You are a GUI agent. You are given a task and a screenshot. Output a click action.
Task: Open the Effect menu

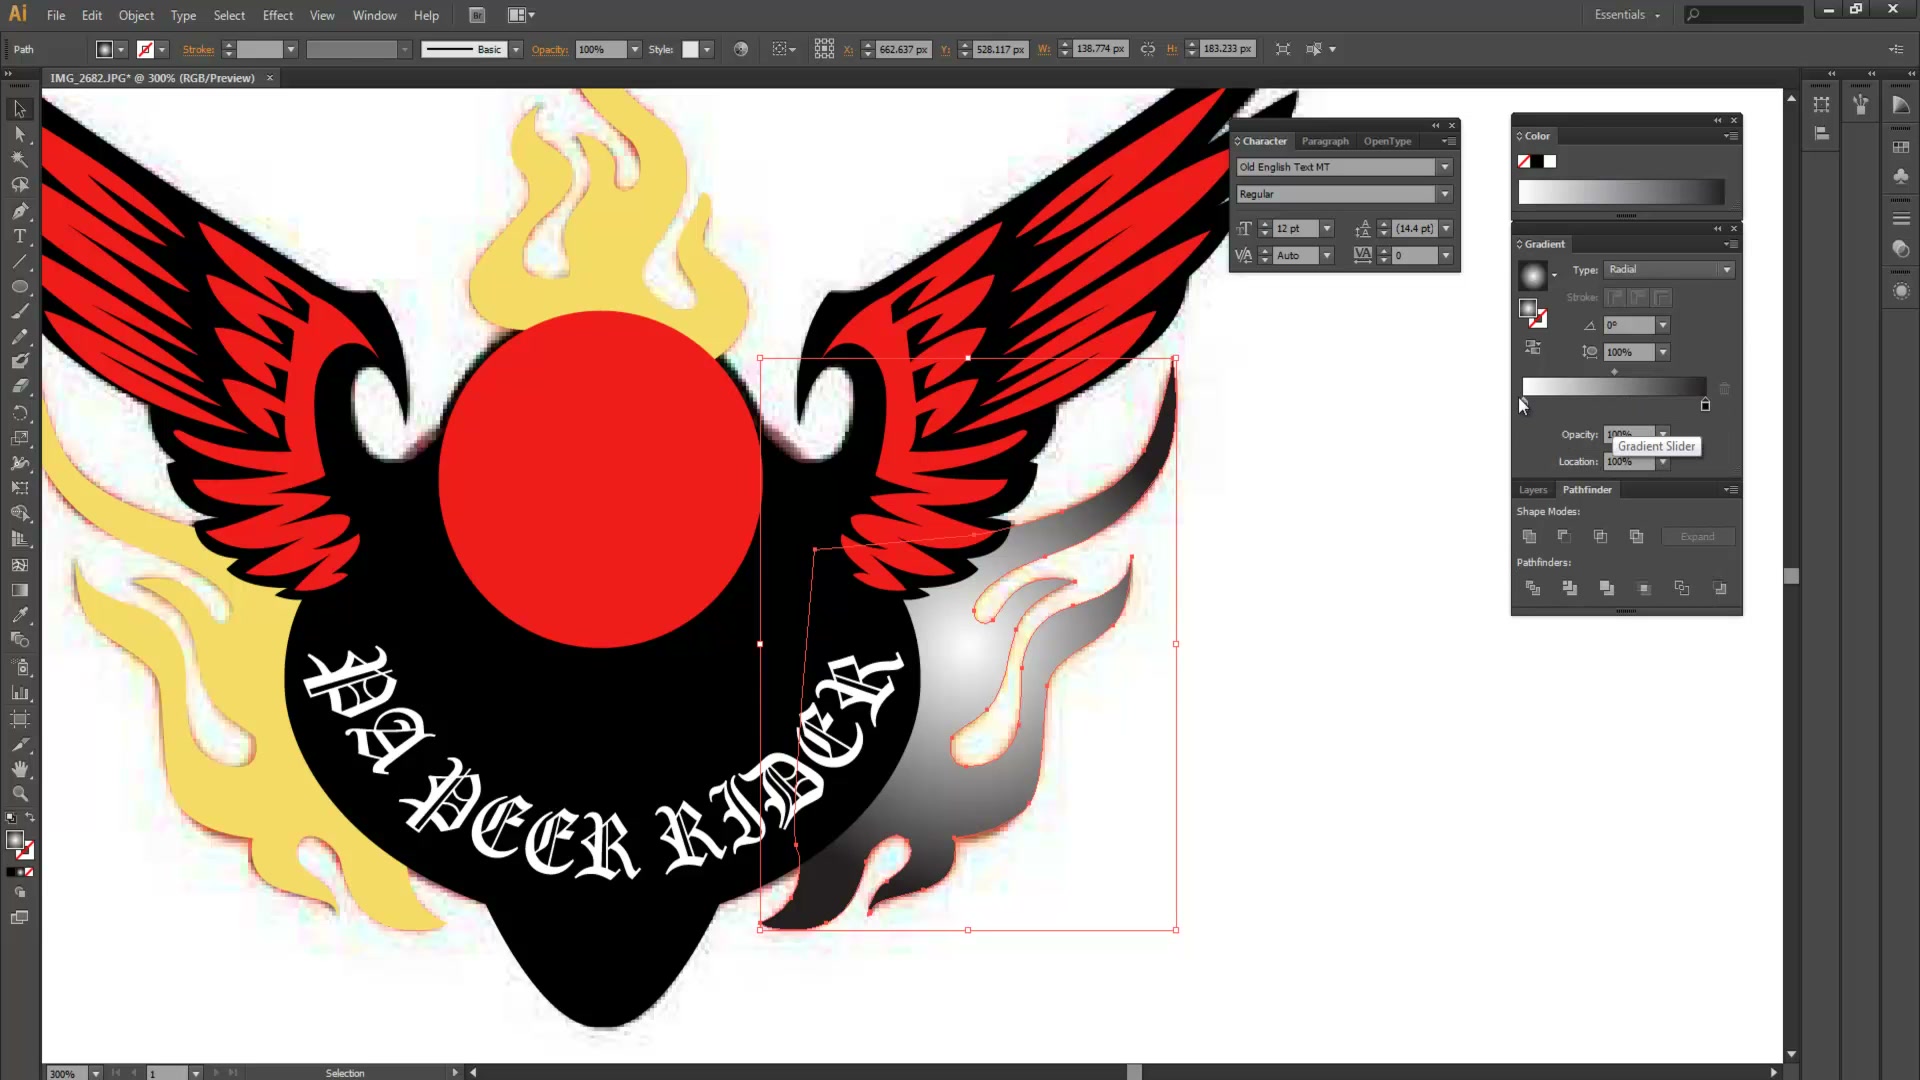pos(278,15)
